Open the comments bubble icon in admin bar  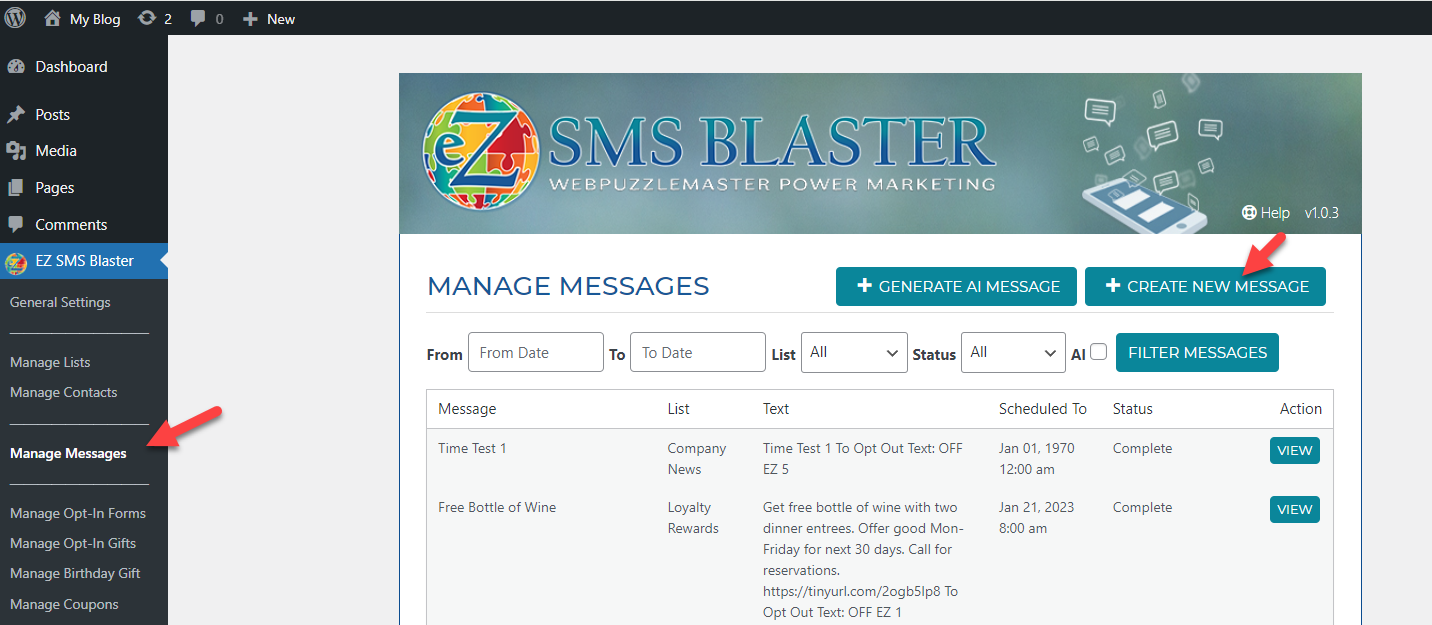coord(198,18)
